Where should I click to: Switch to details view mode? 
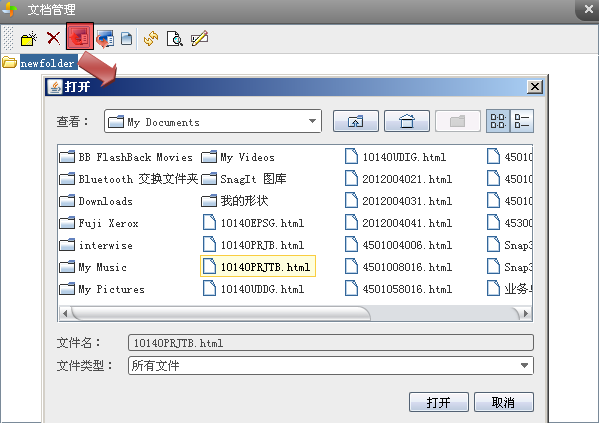(x=522, y=121)
